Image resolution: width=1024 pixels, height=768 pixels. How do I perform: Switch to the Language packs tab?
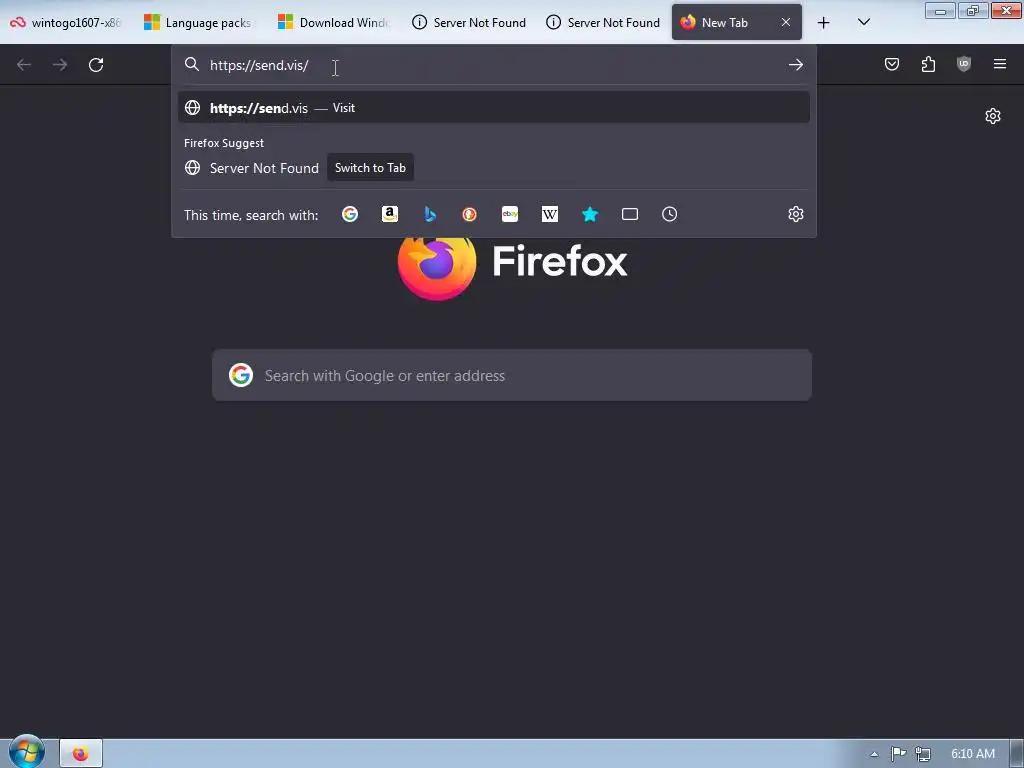point(200,22)
